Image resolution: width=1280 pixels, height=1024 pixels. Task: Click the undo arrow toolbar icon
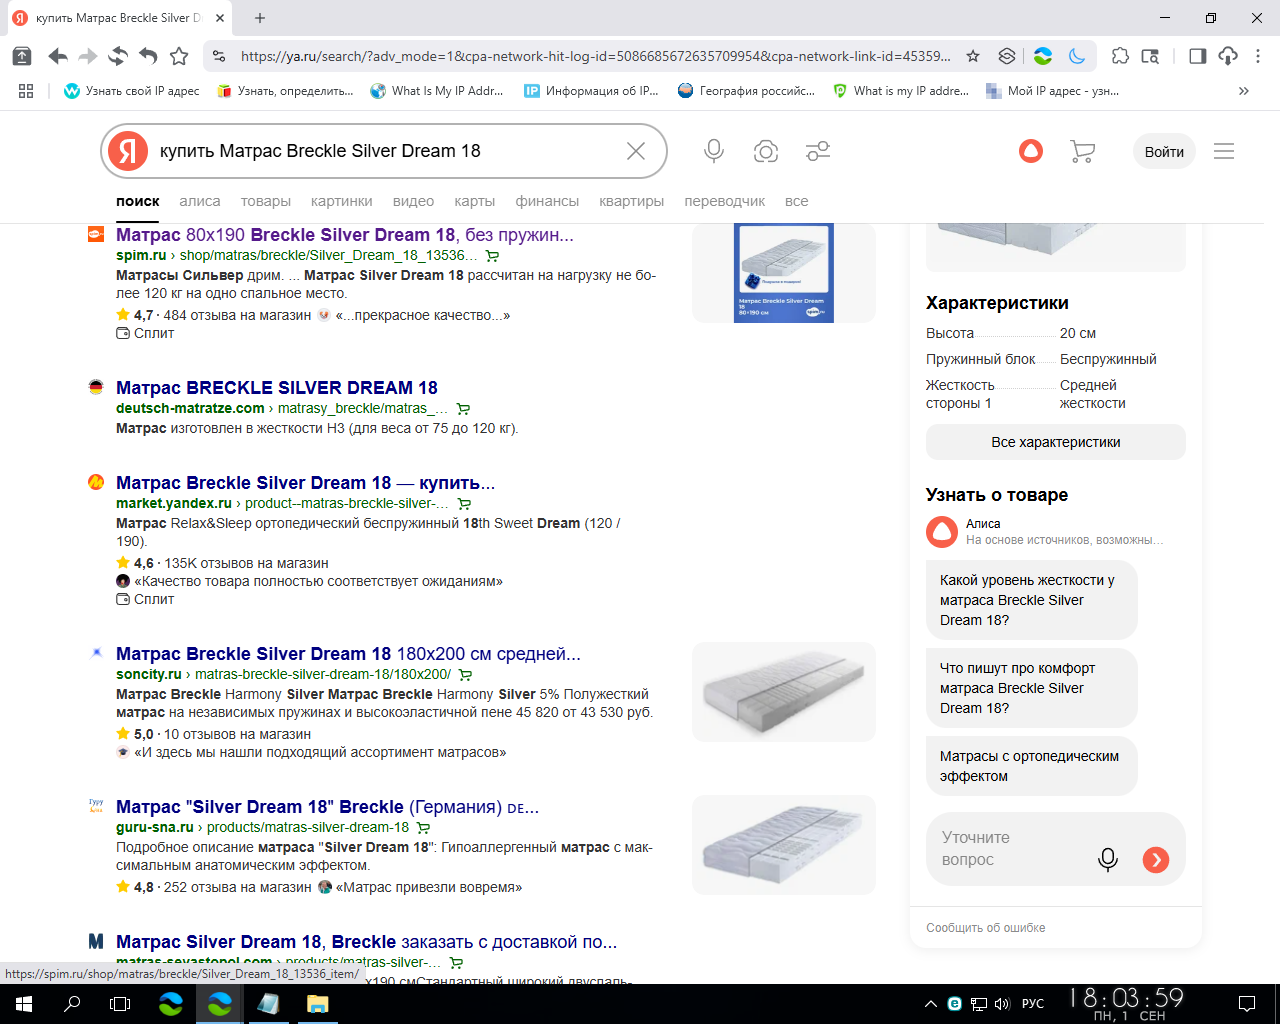tap(148, 56)
